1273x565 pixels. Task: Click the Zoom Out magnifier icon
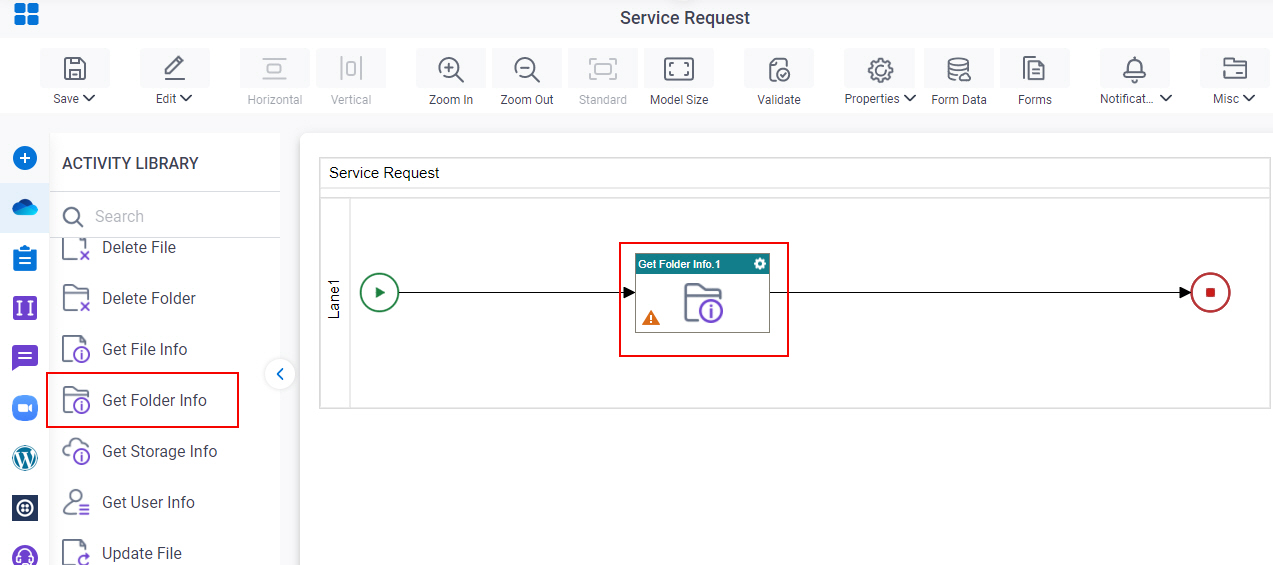tap(527, 69)
